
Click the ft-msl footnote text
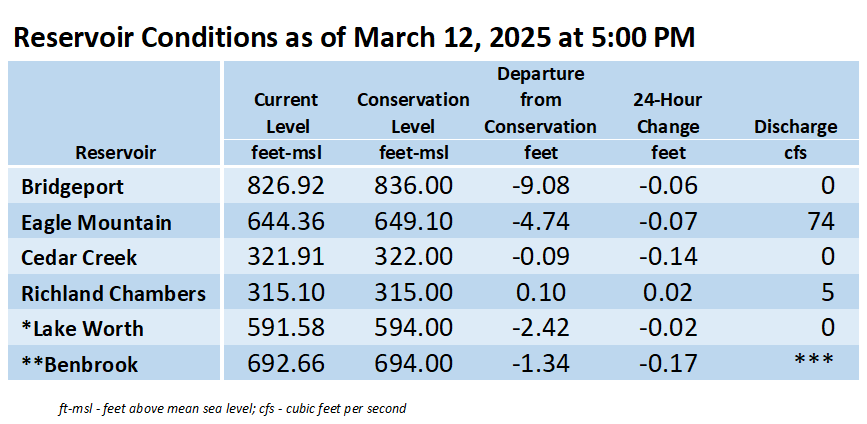click(x=232, y=409)
